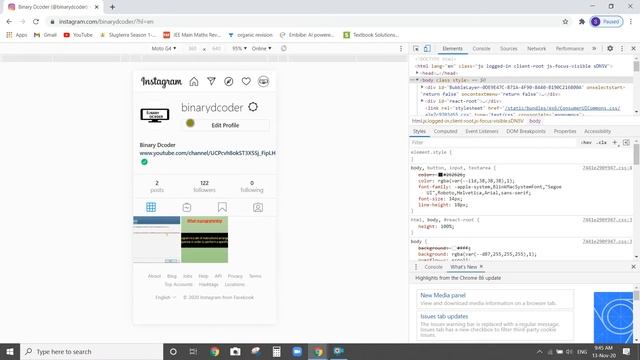Open the first post thumbnail

pyautogui.click(x=157, y=240)
